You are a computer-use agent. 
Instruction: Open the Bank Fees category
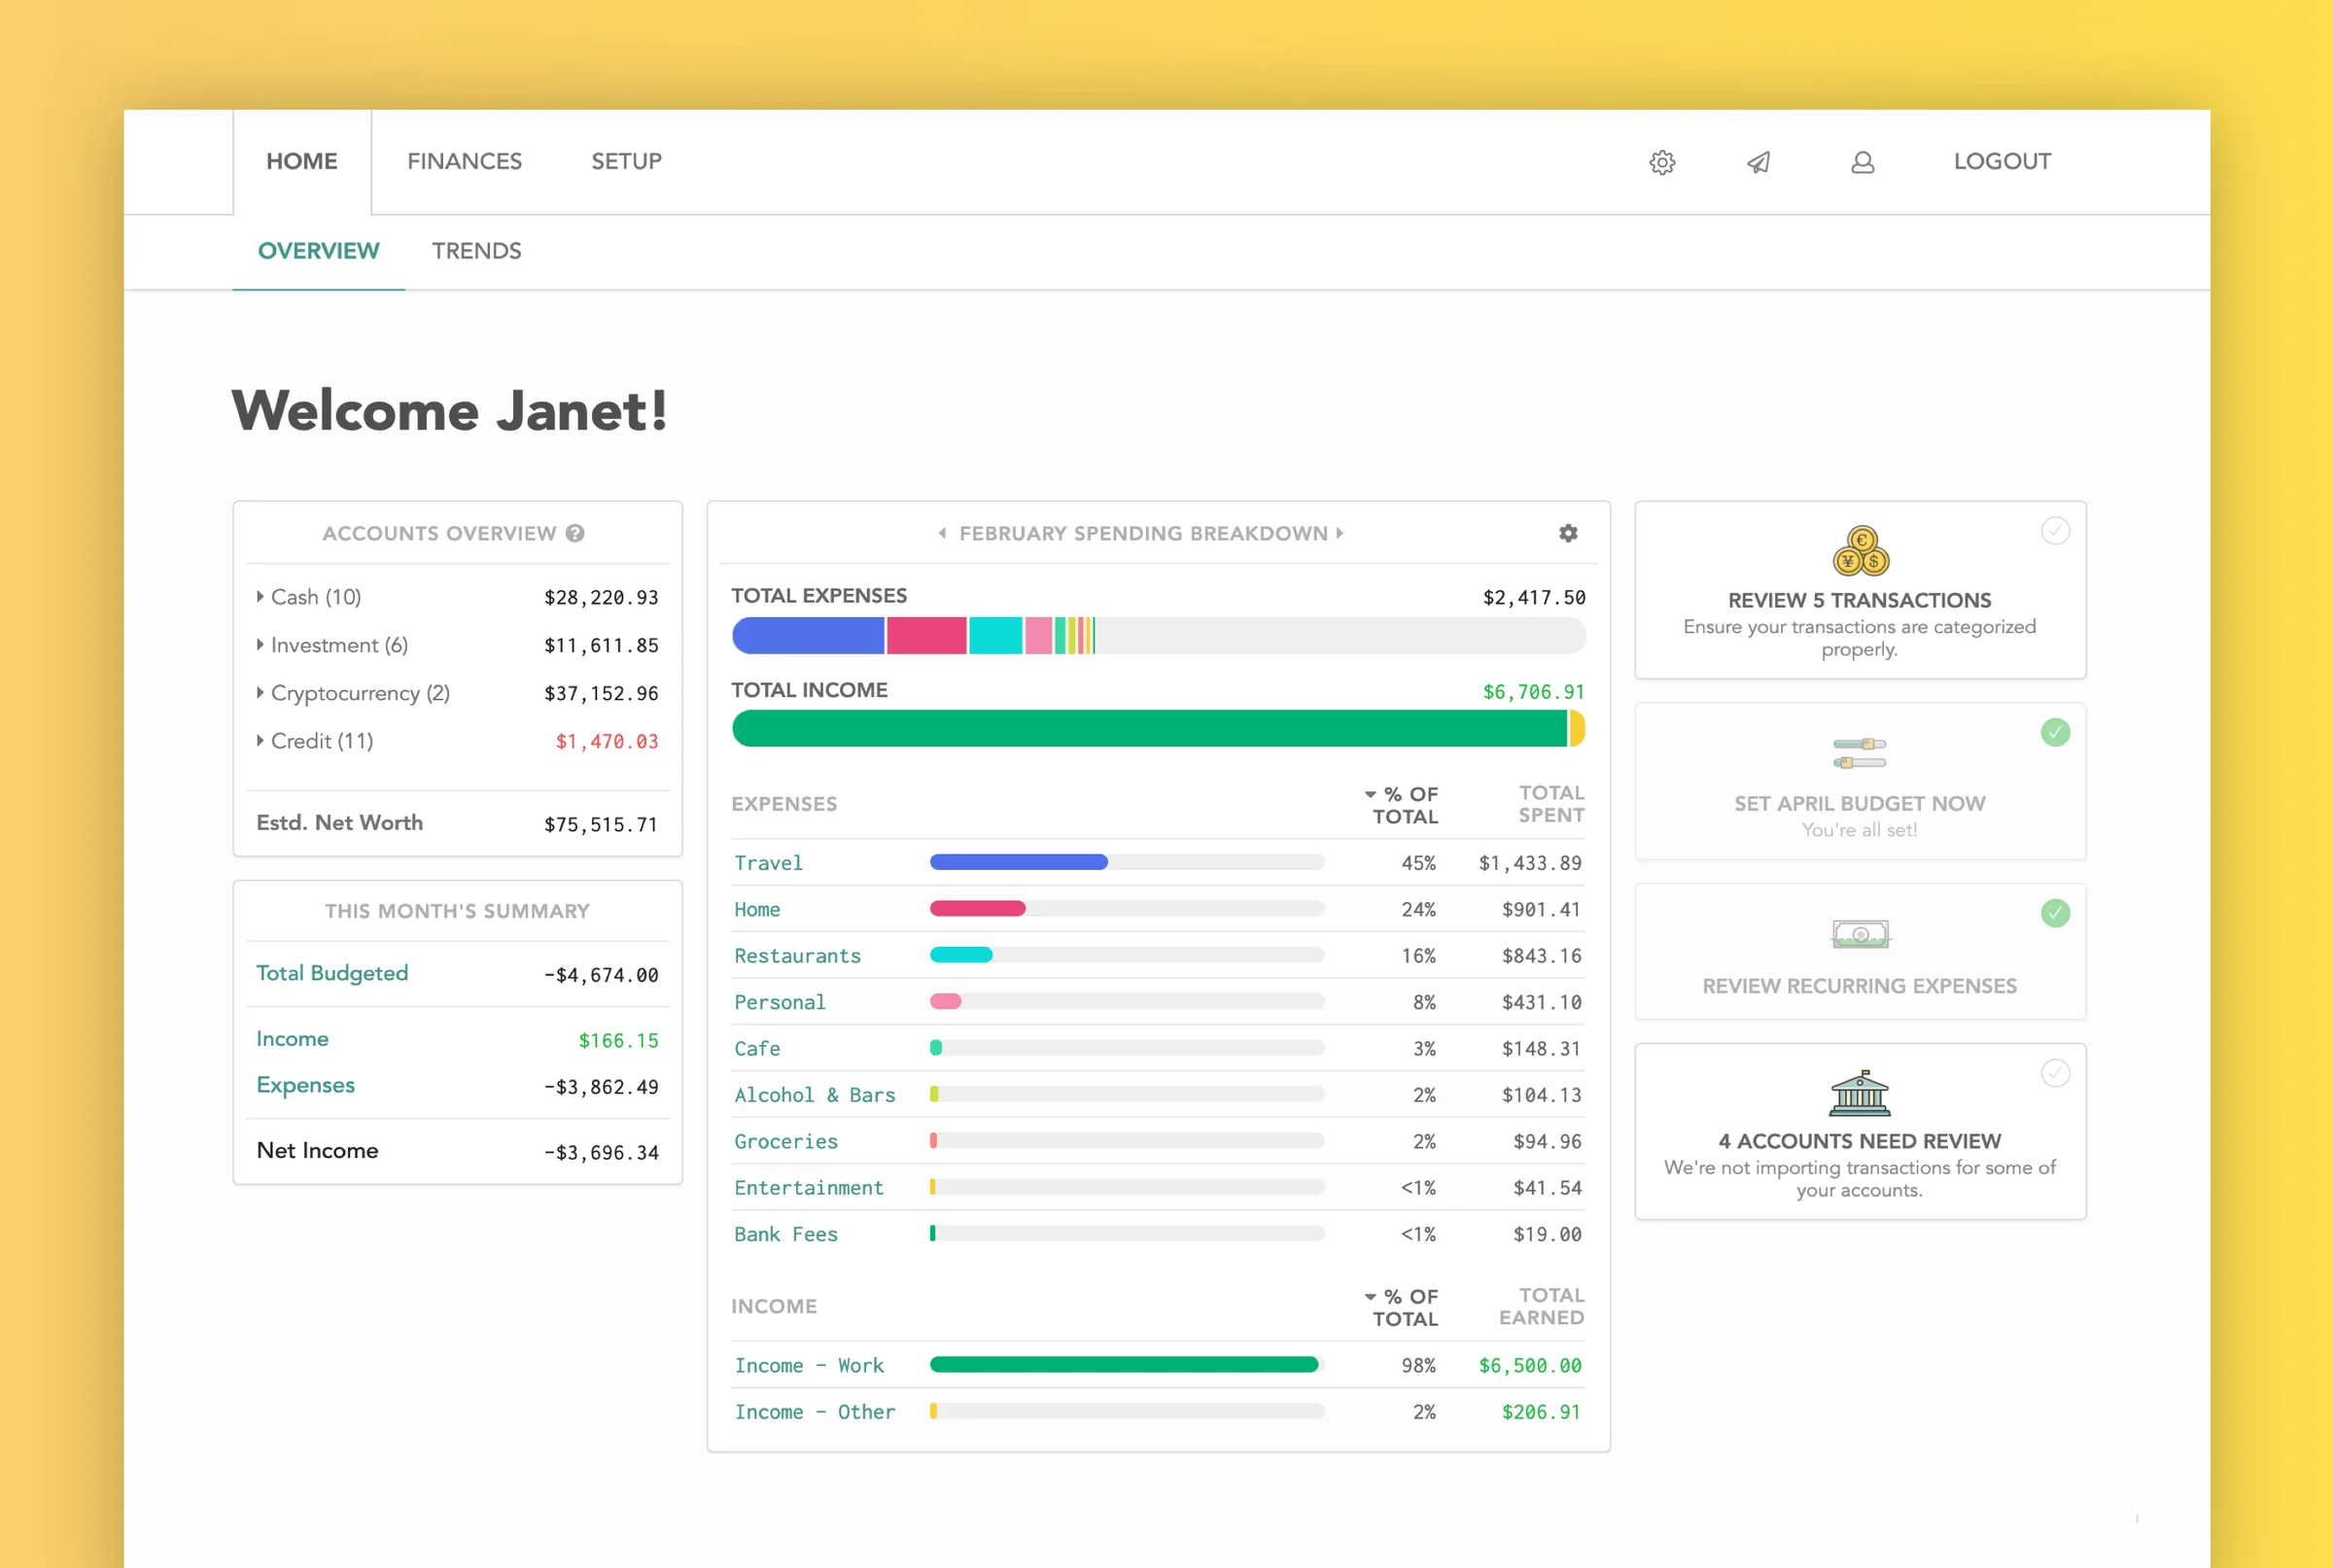coord(785,1234)
